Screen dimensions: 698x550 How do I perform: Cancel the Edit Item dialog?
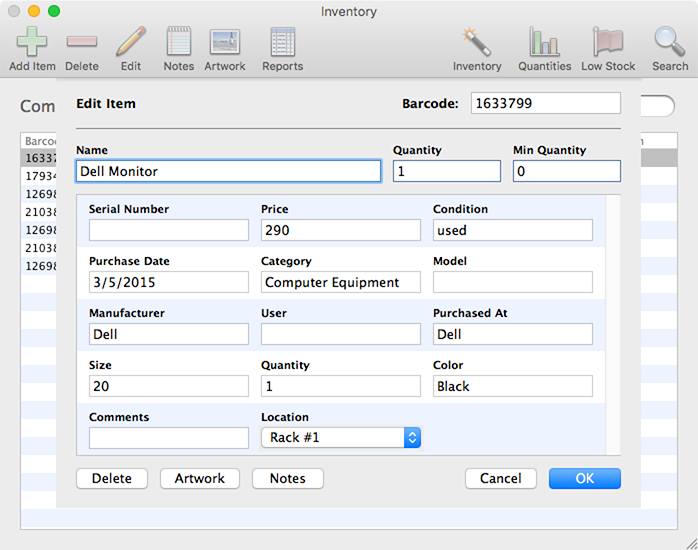[501, 478]
